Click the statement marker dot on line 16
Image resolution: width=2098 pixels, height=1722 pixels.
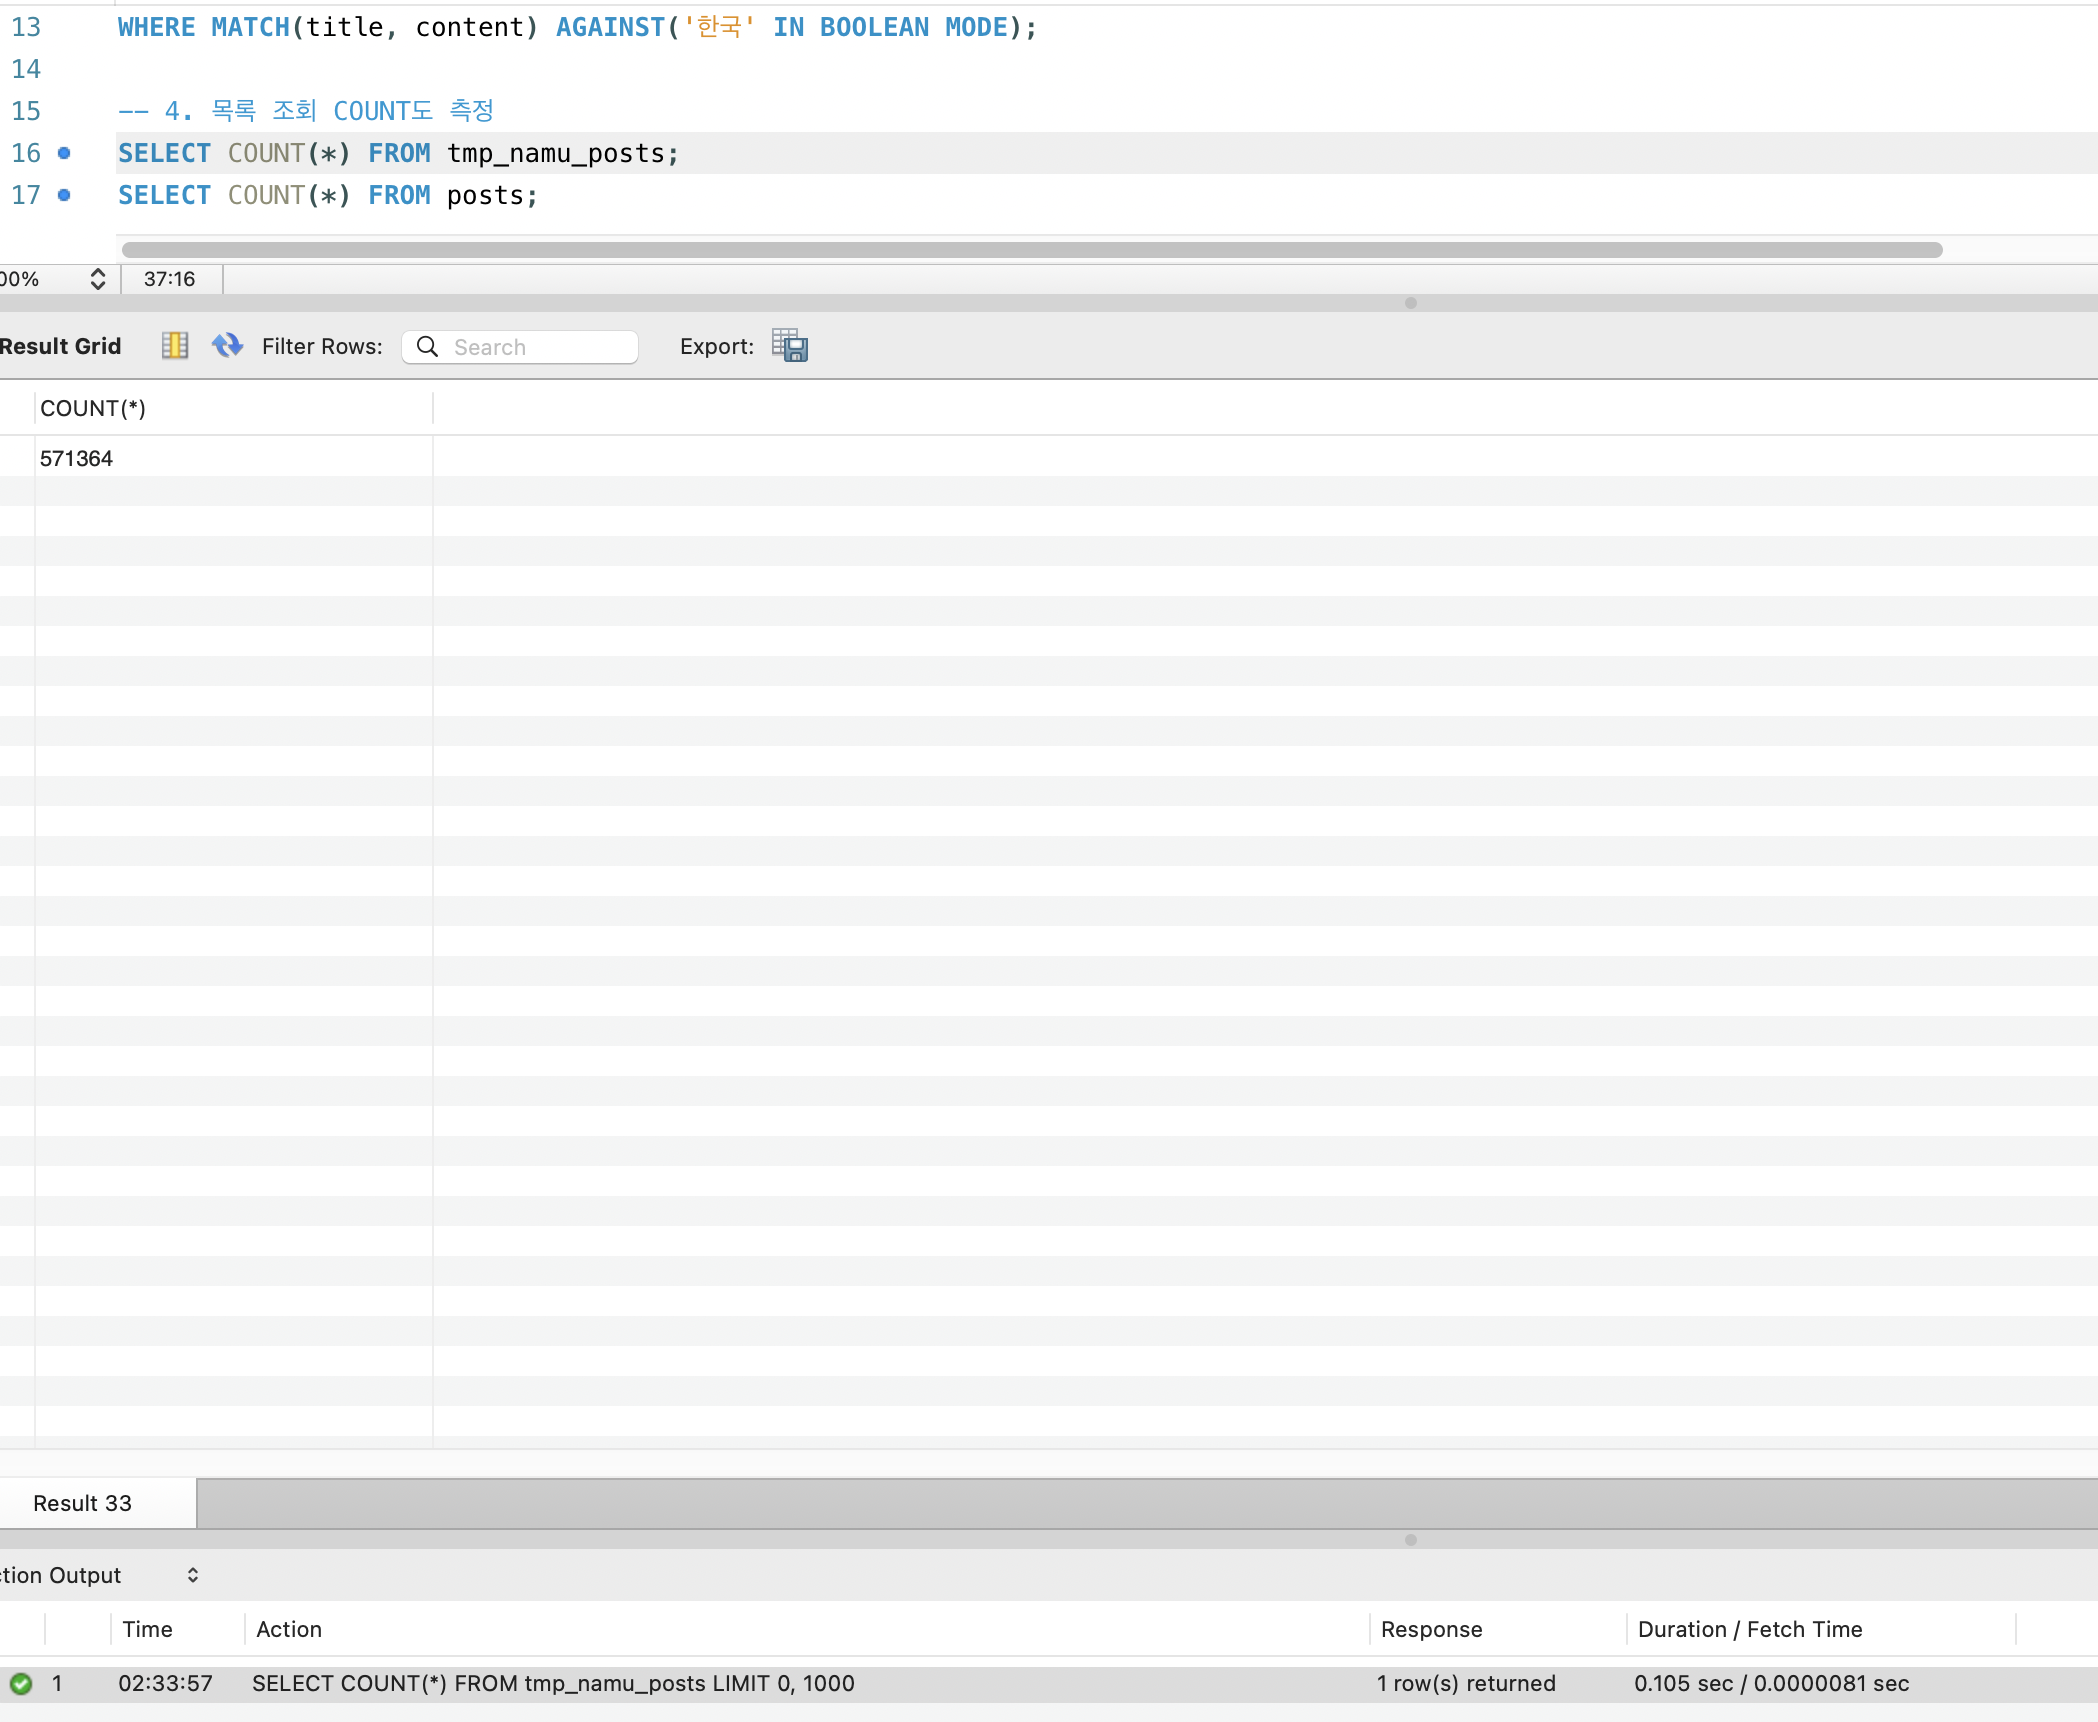(x=64, y=153)
